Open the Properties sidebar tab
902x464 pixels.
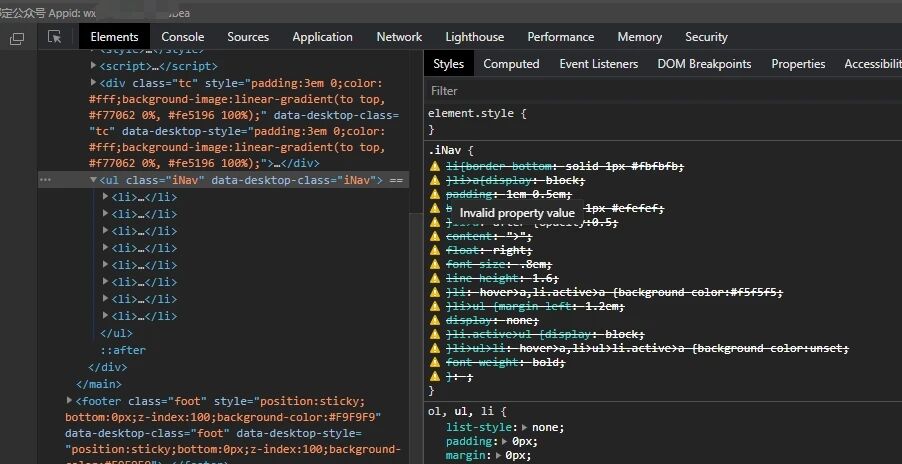tap(798, 64)
